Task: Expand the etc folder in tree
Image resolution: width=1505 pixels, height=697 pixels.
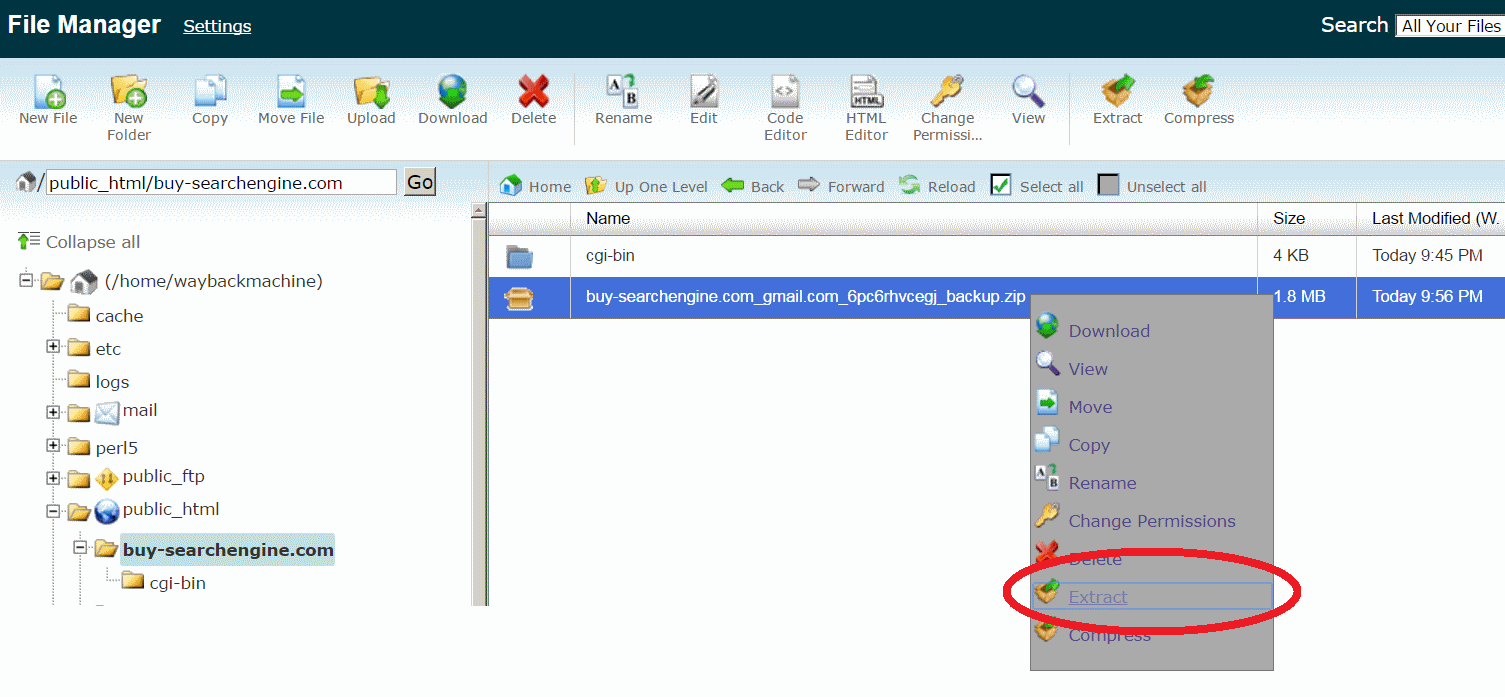Action: click(53, 347)
